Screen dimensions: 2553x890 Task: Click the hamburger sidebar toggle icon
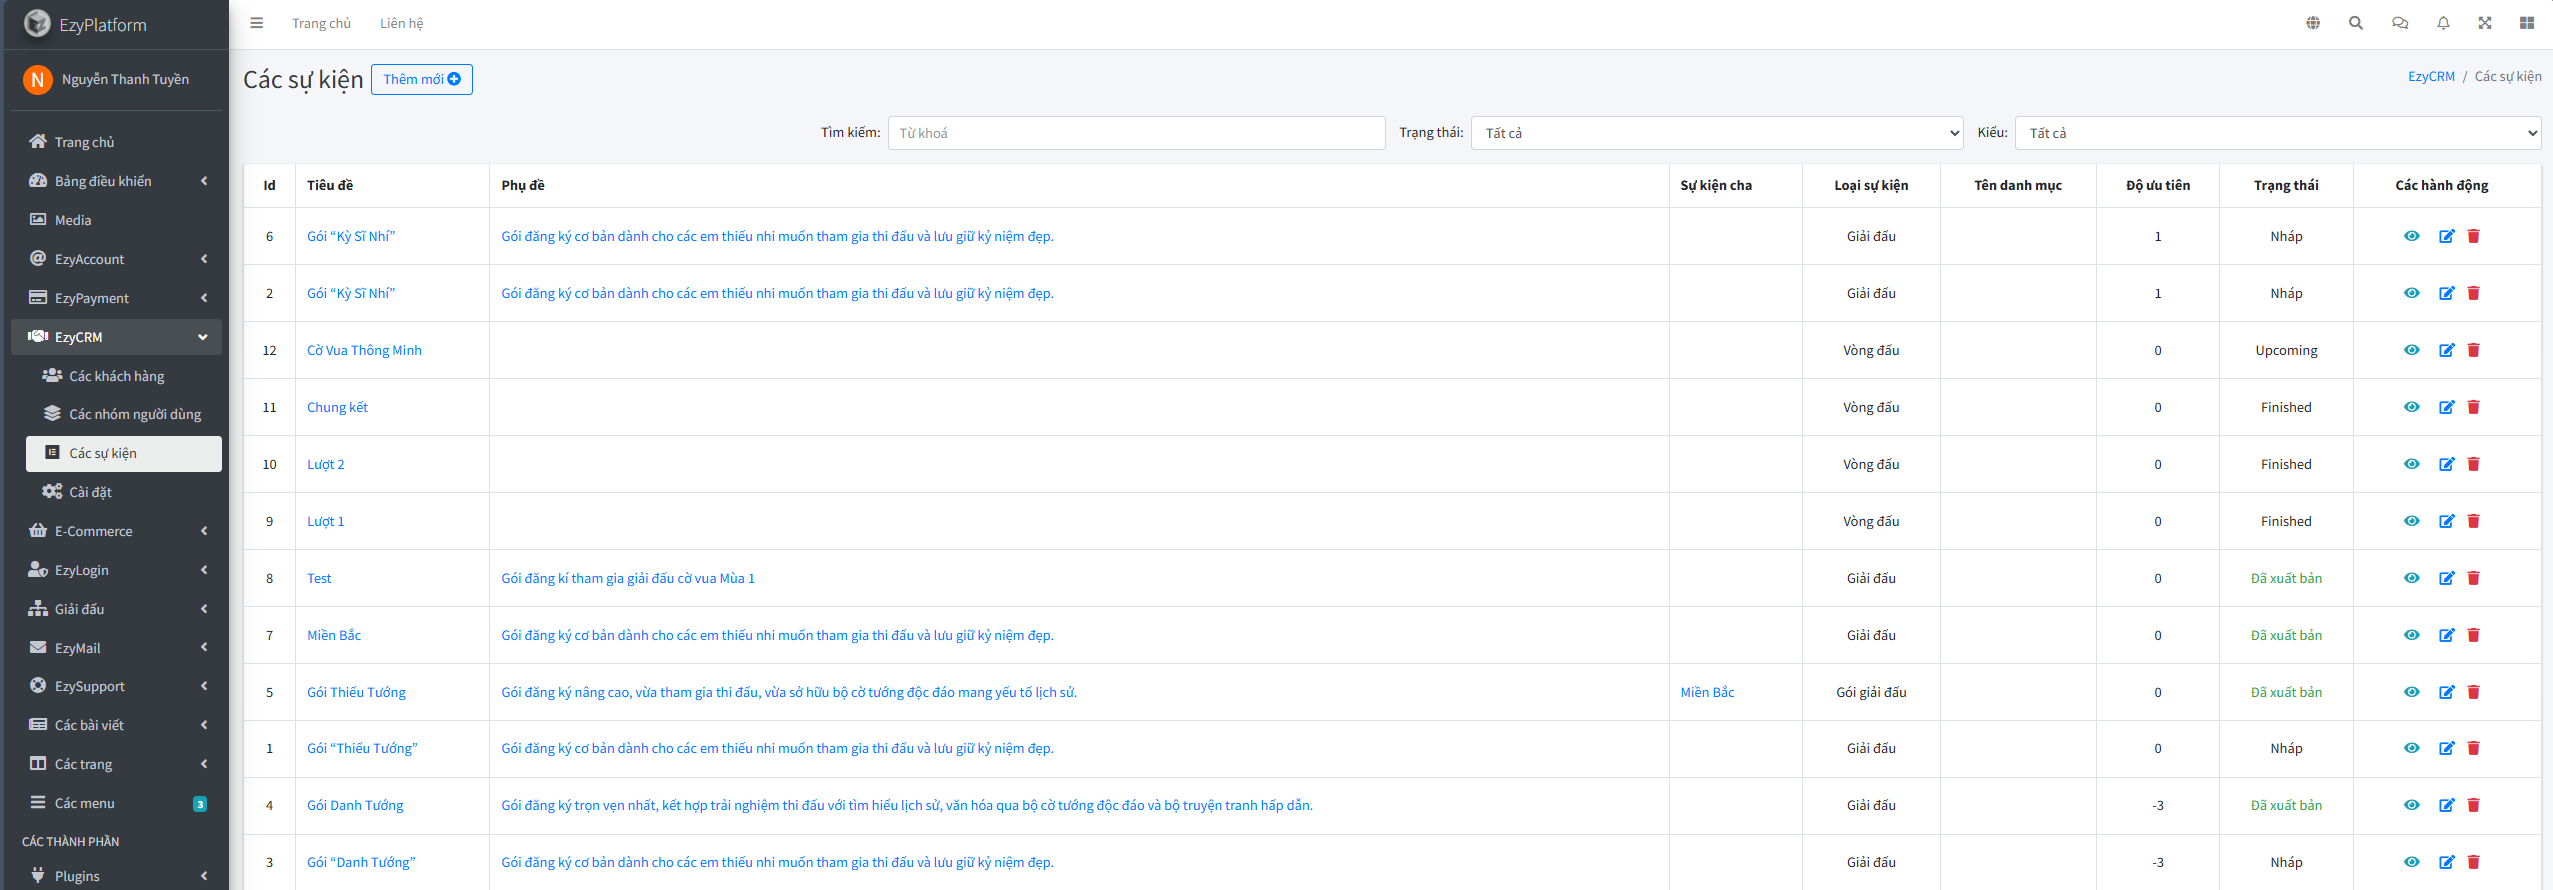coord(257,23)
